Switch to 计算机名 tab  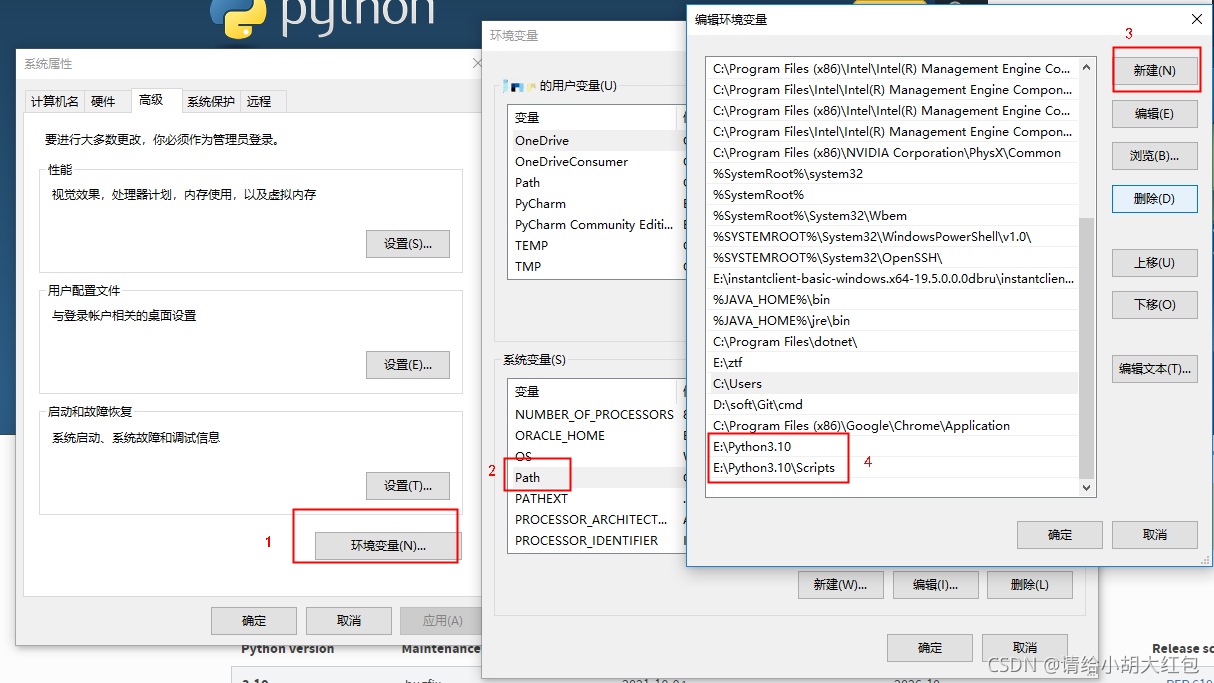point(55,102)
